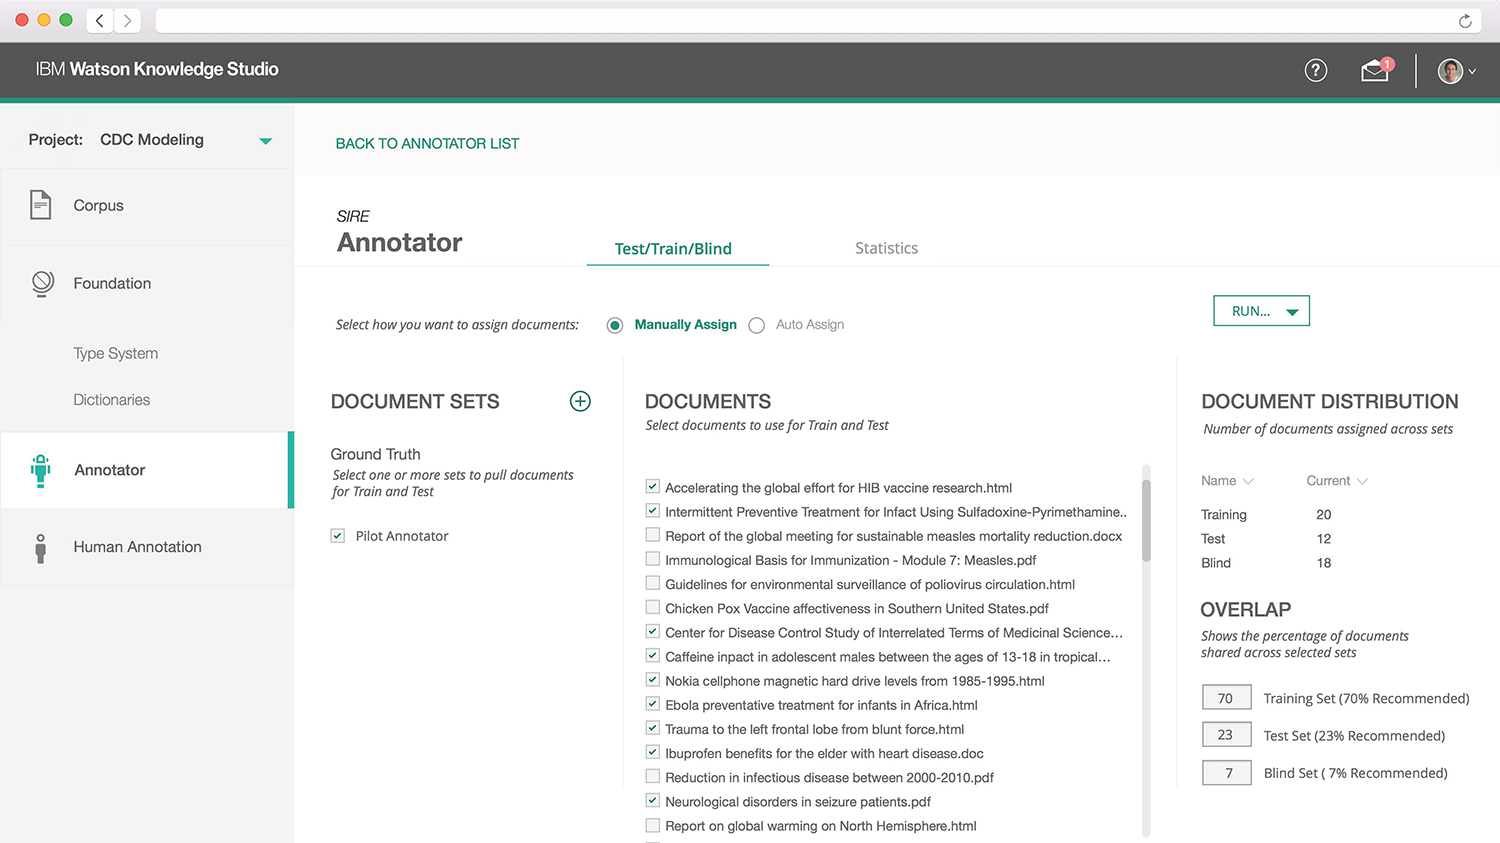1500x843 pixels.
Task: Click the Corpus document icon
Action: coord(40,205)
